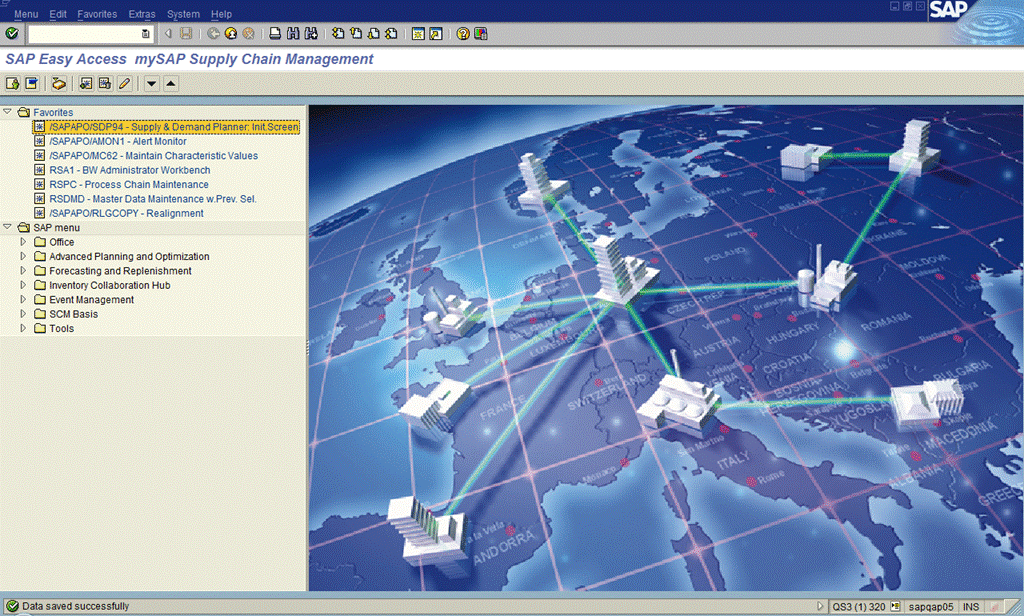Click the Next Page icon
The image size is (1024, 616).
[374, 33]
